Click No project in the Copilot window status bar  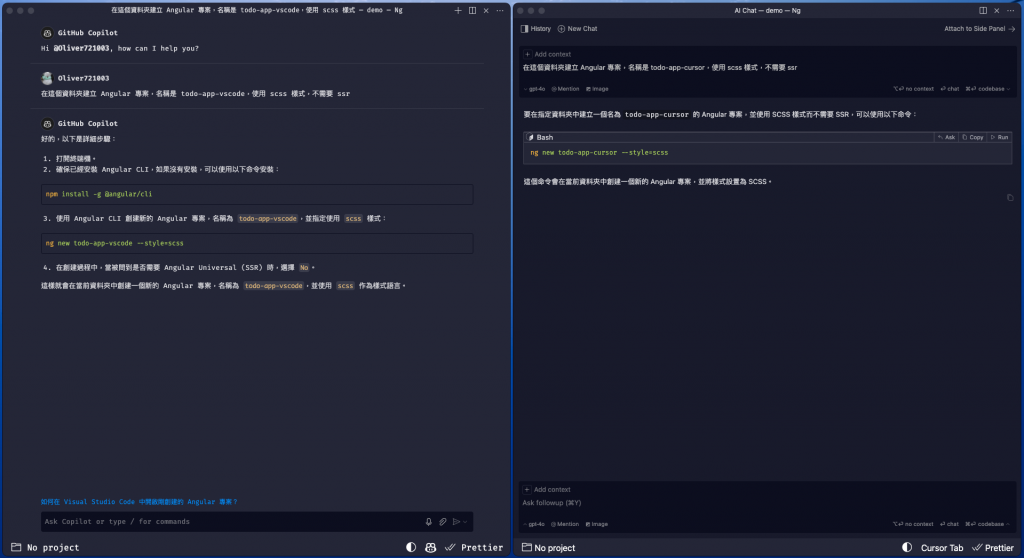tap(45, 548)
